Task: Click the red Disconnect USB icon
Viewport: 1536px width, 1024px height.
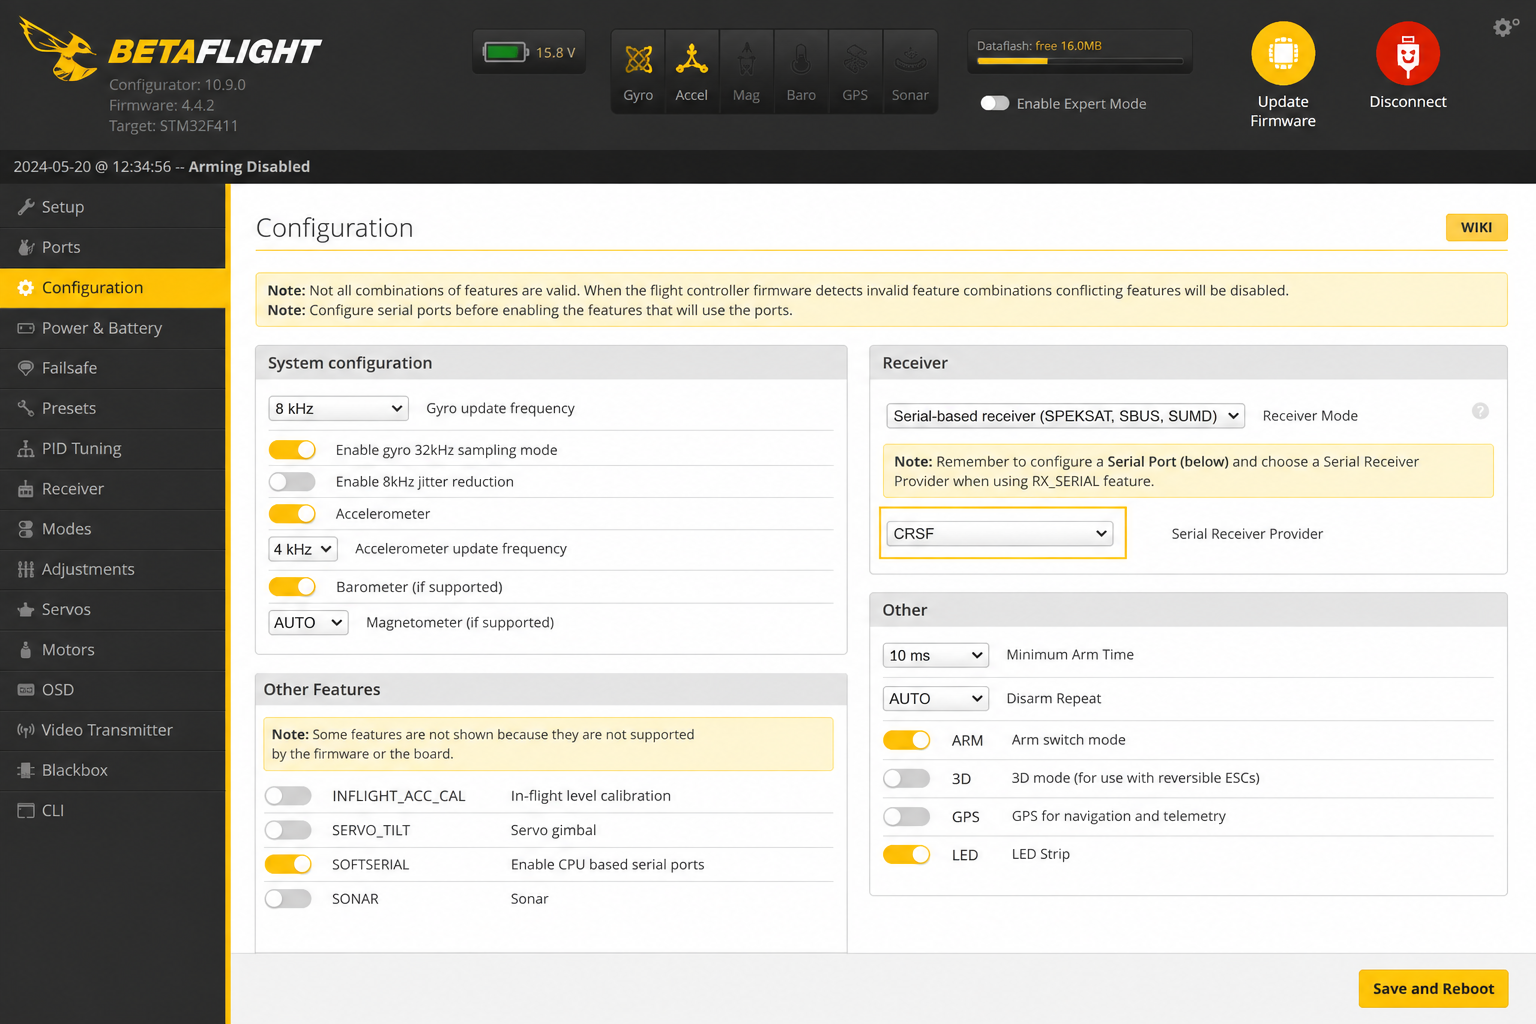Action: click(1408, 53)
